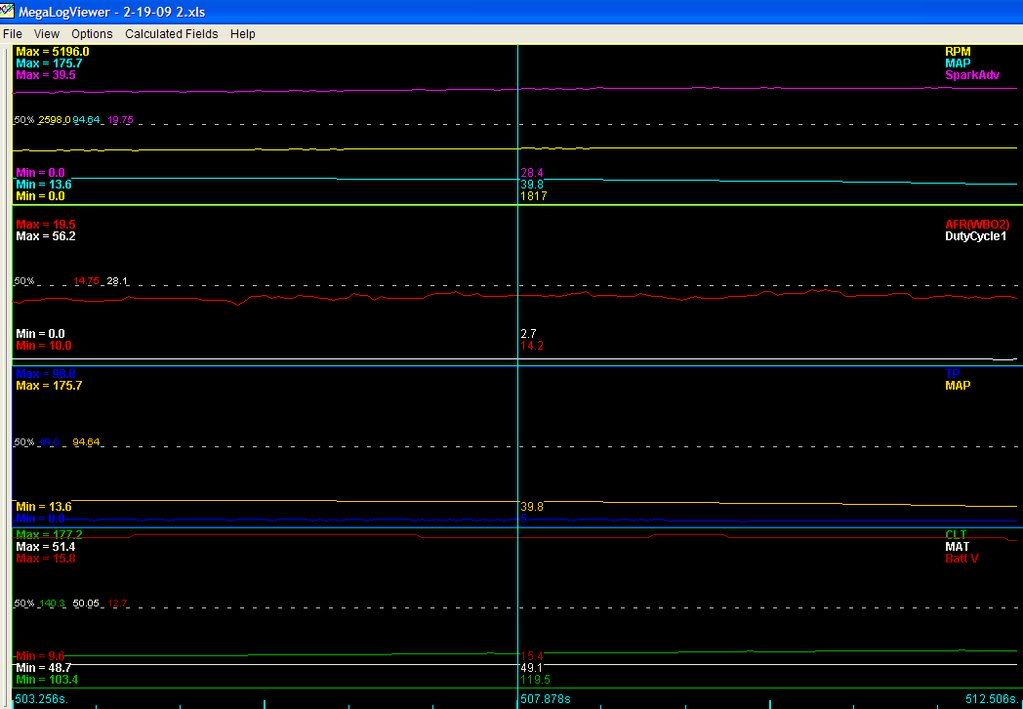Select the SparkAdv channel label
Viewport: 1023px width, 709px height.
pos(971,74)
